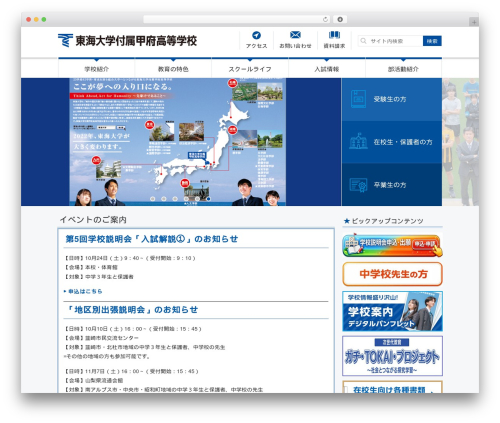Open the 受験生の方 panel link

point(392,99)
